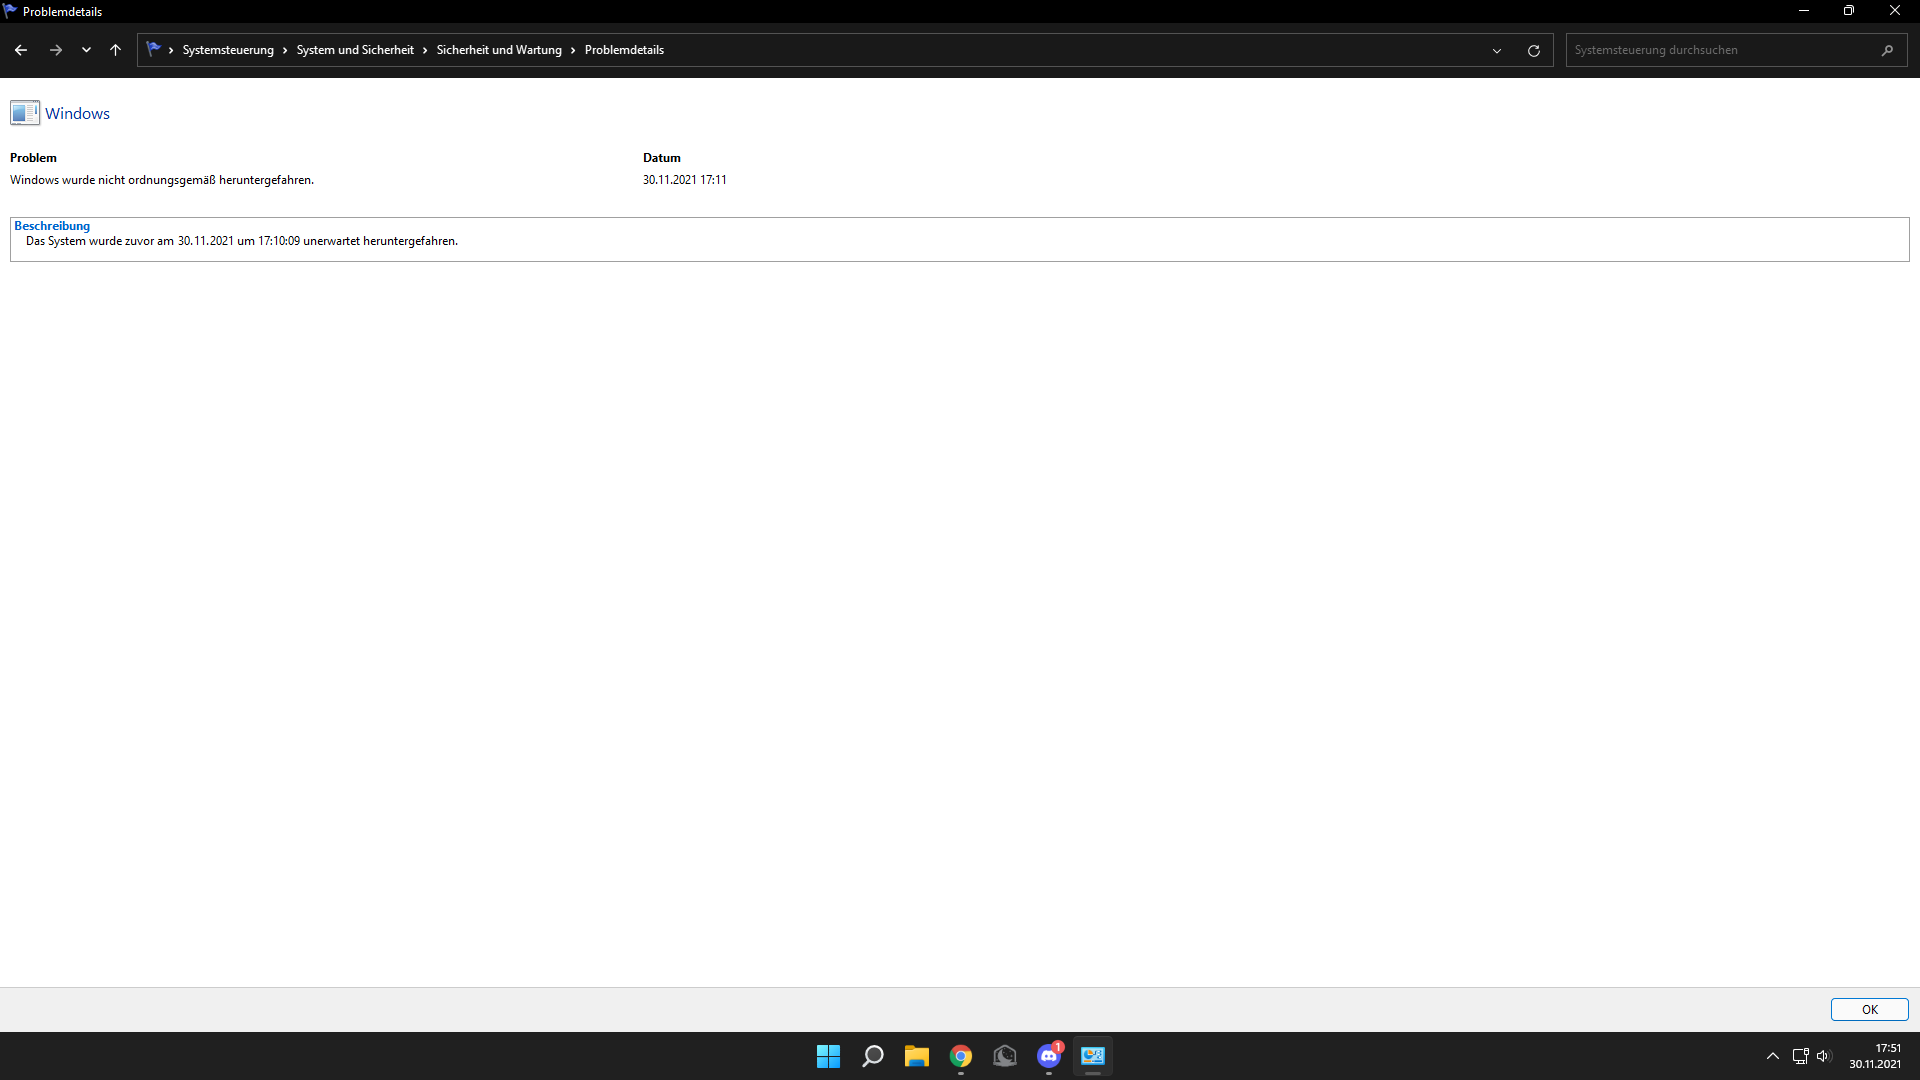This screenshot has width=1920, height=1080.
Task: Go to Sicherheit und Wartung breadcrumb
Action: [498, 50]
